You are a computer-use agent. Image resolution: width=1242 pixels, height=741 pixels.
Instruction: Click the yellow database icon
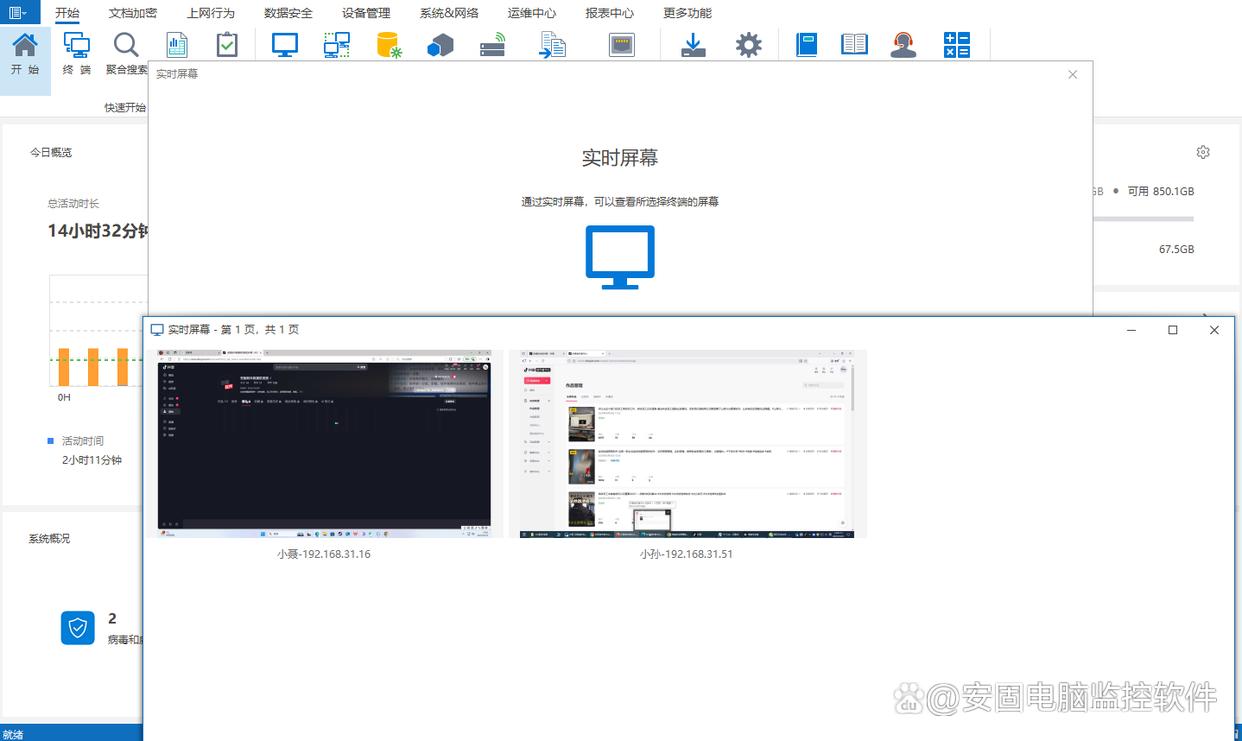pyautogui.click(x=388, y=45)
